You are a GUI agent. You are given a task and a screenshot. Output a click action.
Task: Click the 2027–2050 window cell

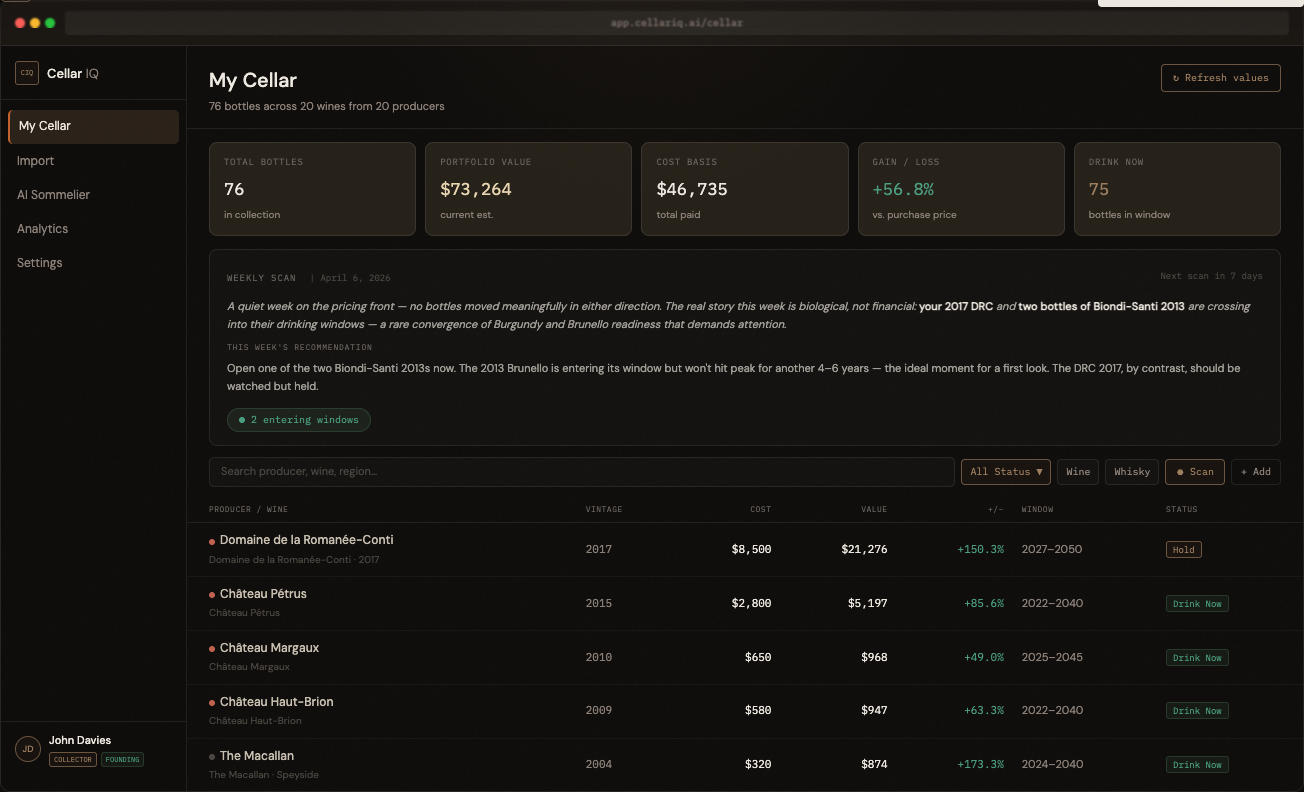[x=1052, y=550]
